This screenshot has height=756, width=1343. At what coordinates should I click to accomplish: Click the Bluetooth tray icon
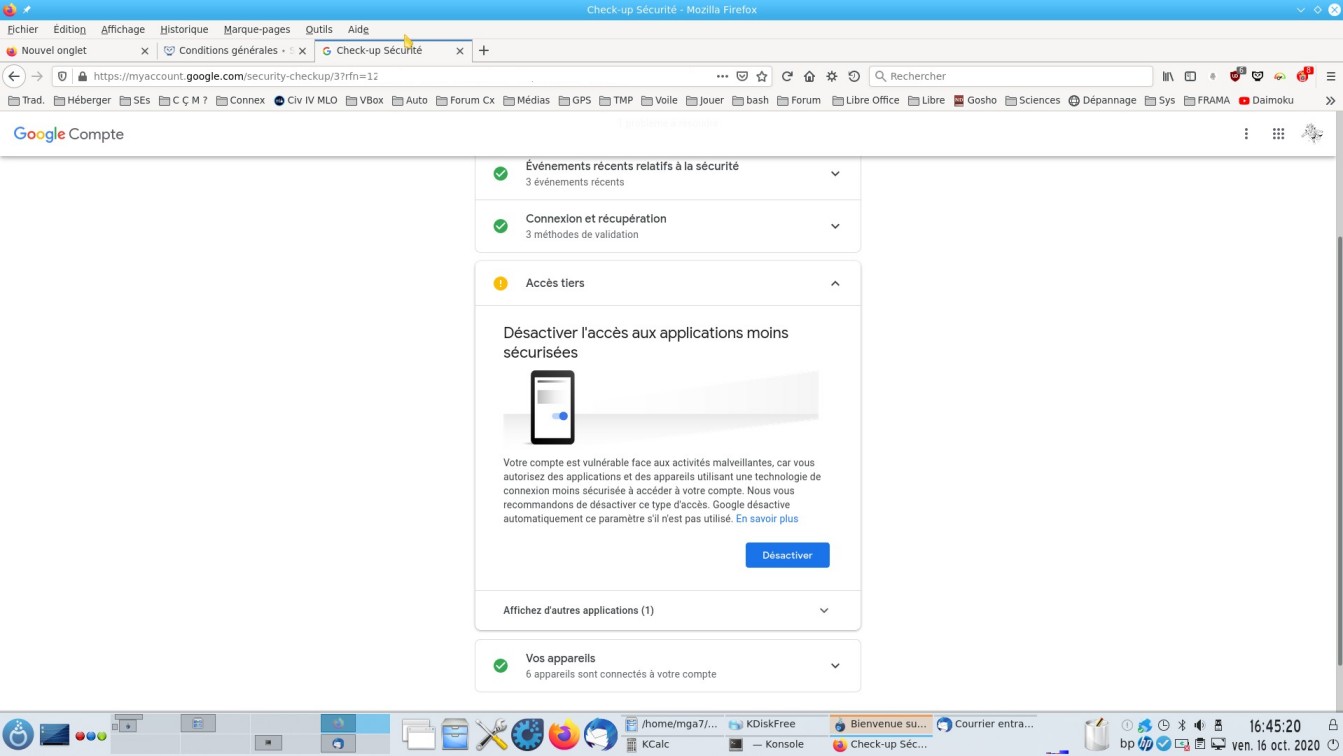(1181, 725)
